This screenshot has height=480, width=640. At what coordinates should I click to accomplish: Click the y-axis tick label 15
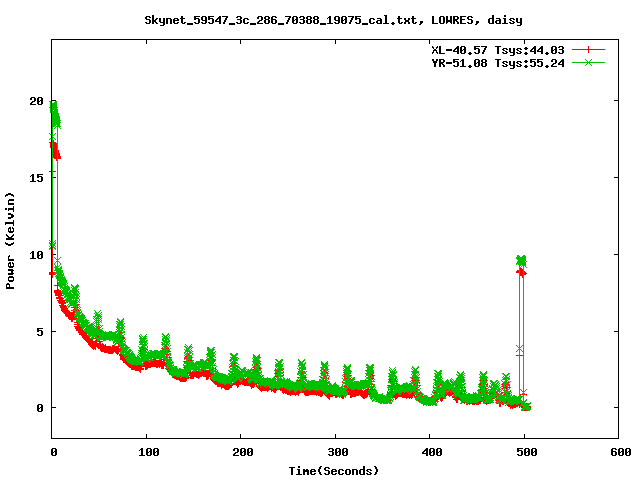36,178
